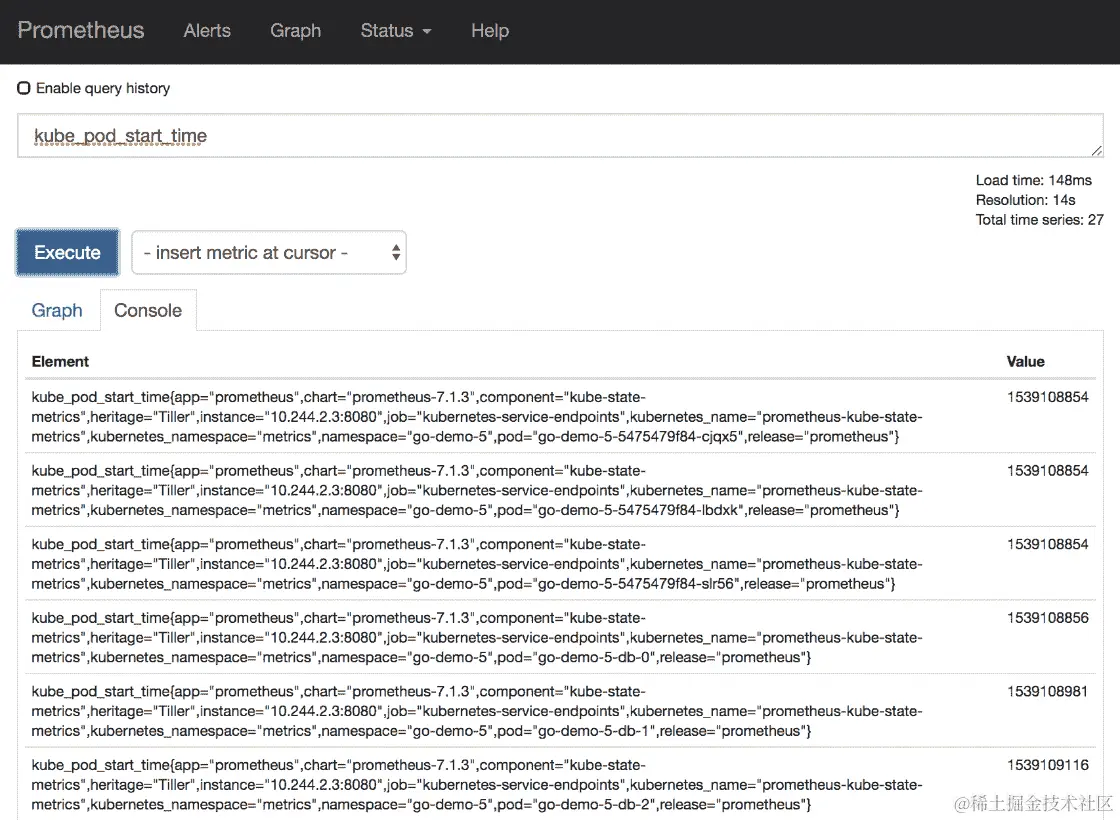
Task: Enable query history checkbox
Action: click(x=24, y=88)
